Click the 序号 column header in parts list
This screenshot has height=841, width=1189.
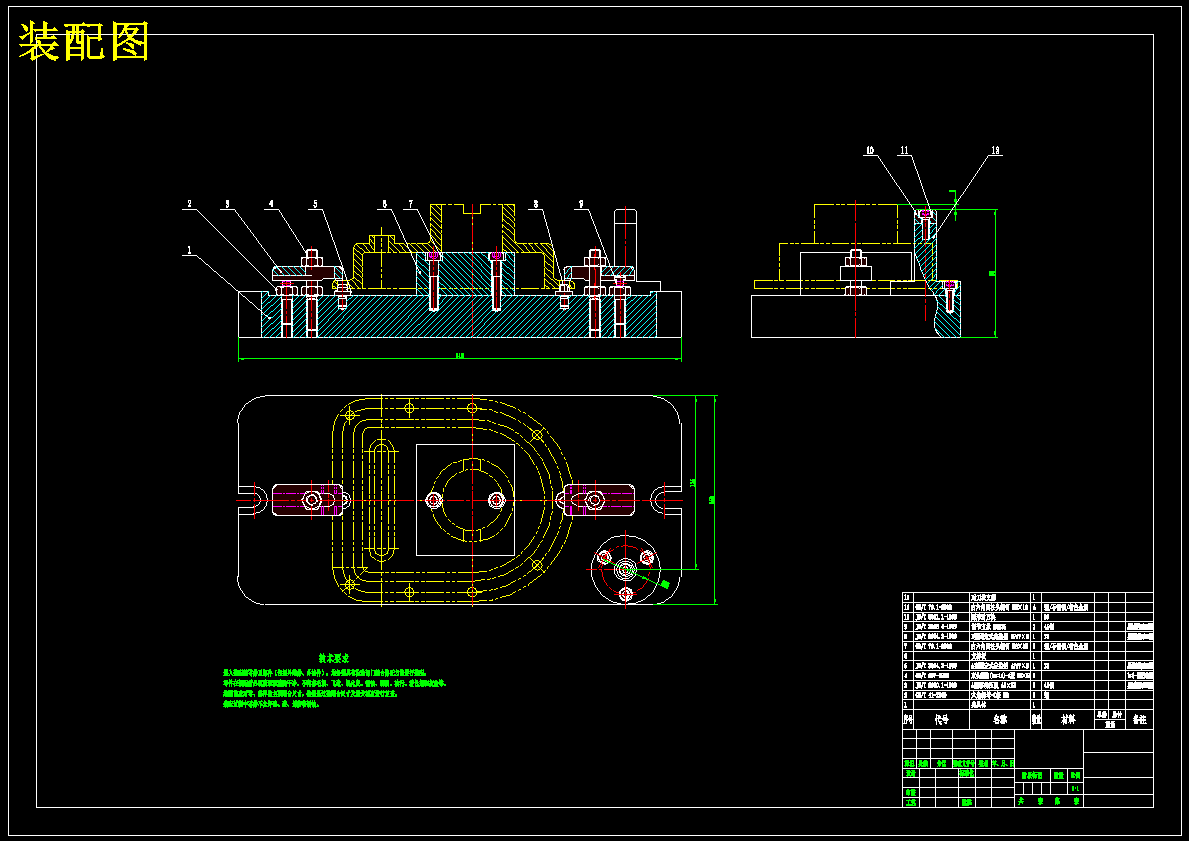pos(908,720)
